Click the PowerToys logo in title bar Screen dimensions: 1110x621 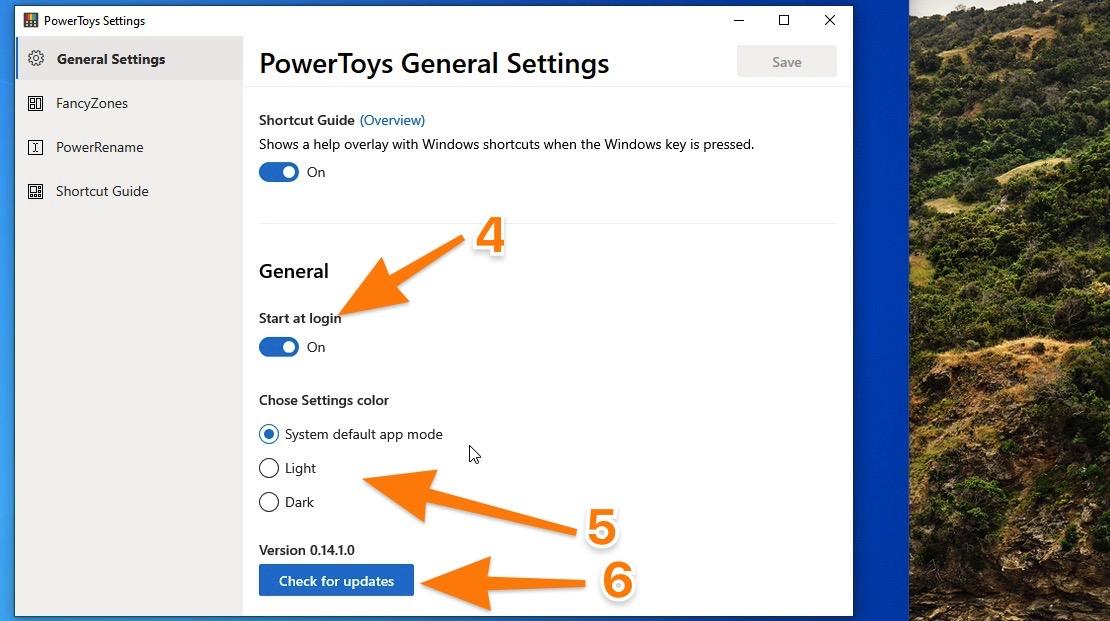point(30,21)
